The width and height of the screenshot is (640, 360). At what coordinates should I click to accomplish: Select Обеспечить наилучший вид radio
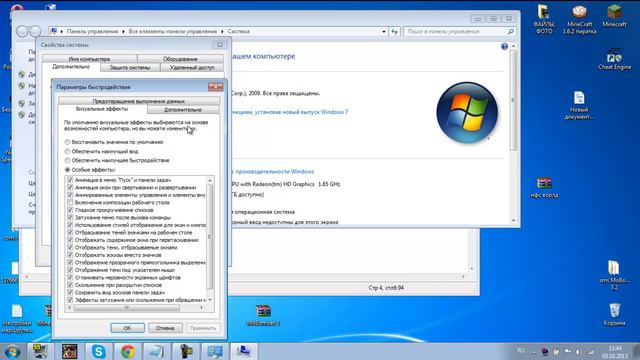tap(67, 151)
